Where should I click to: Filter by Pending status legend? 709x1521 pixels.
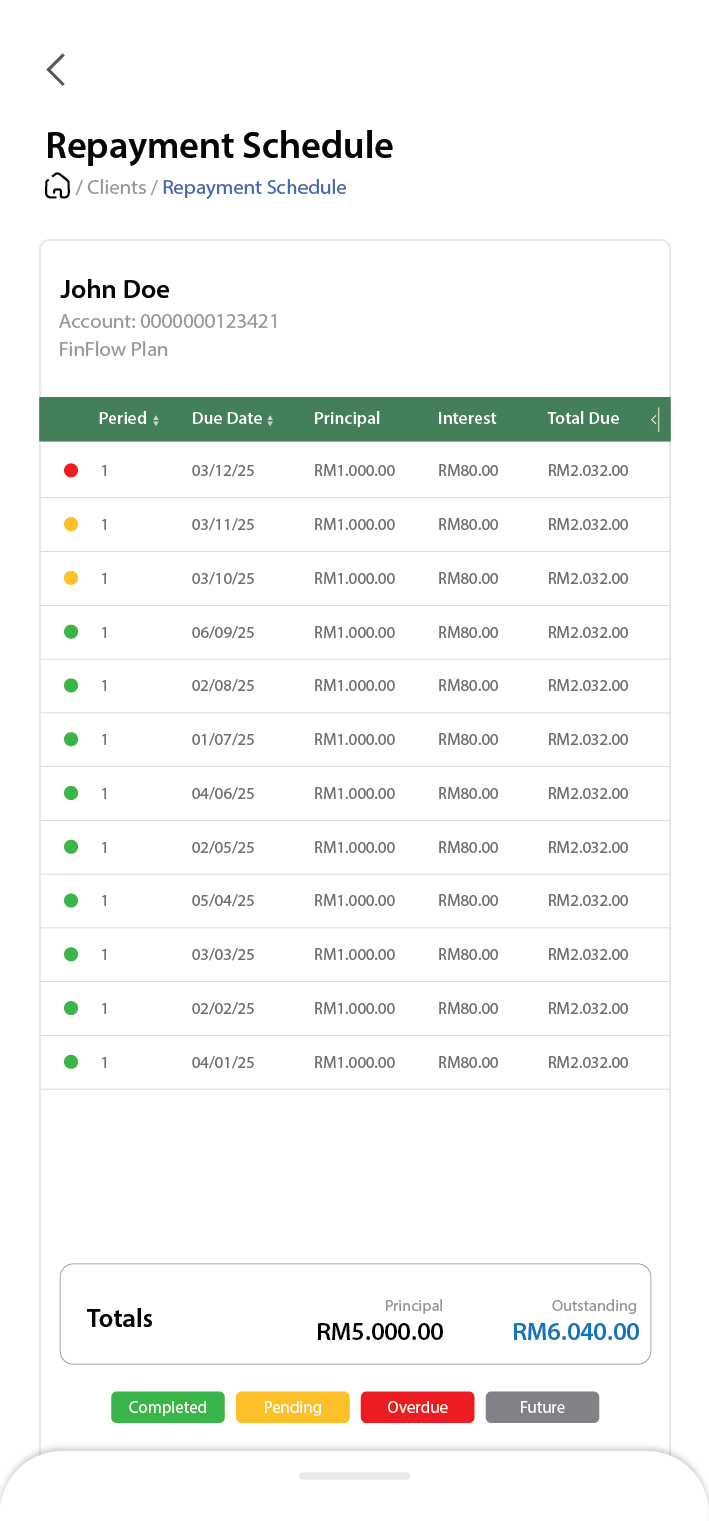(x=292, y=1407)
